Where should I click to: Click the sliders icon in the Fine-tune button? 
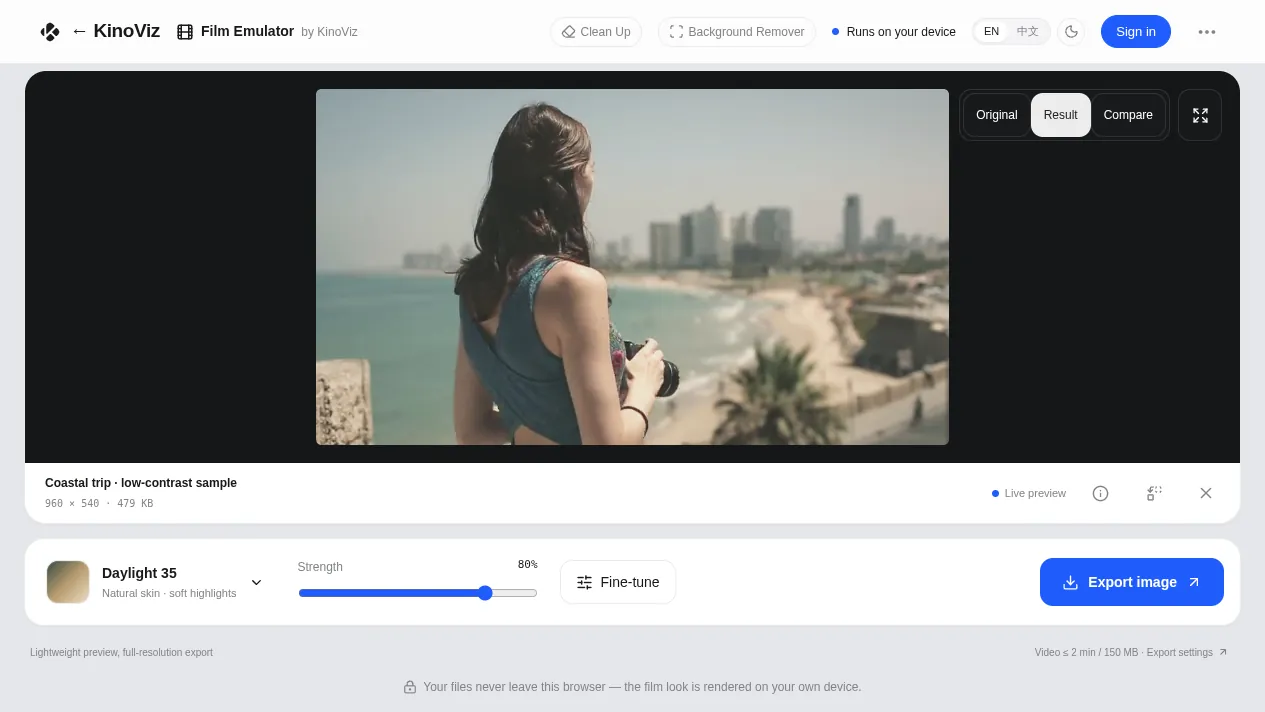pyautogui.click(x=585, y=582)
